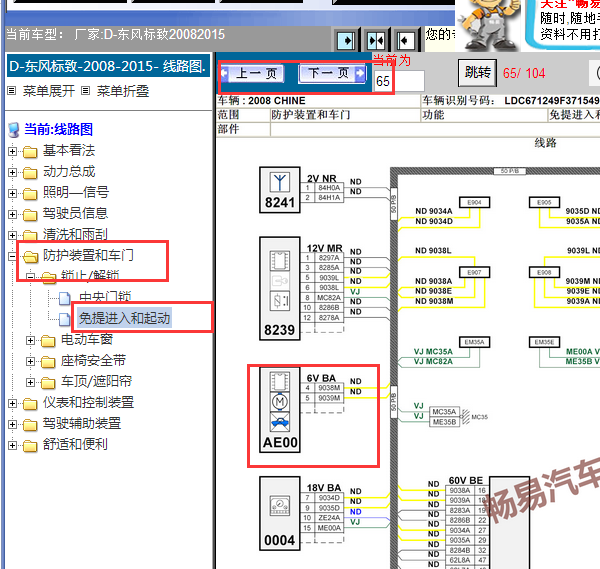Expand the 动力总成 folder
600x569 pixels.
(12, 172)
